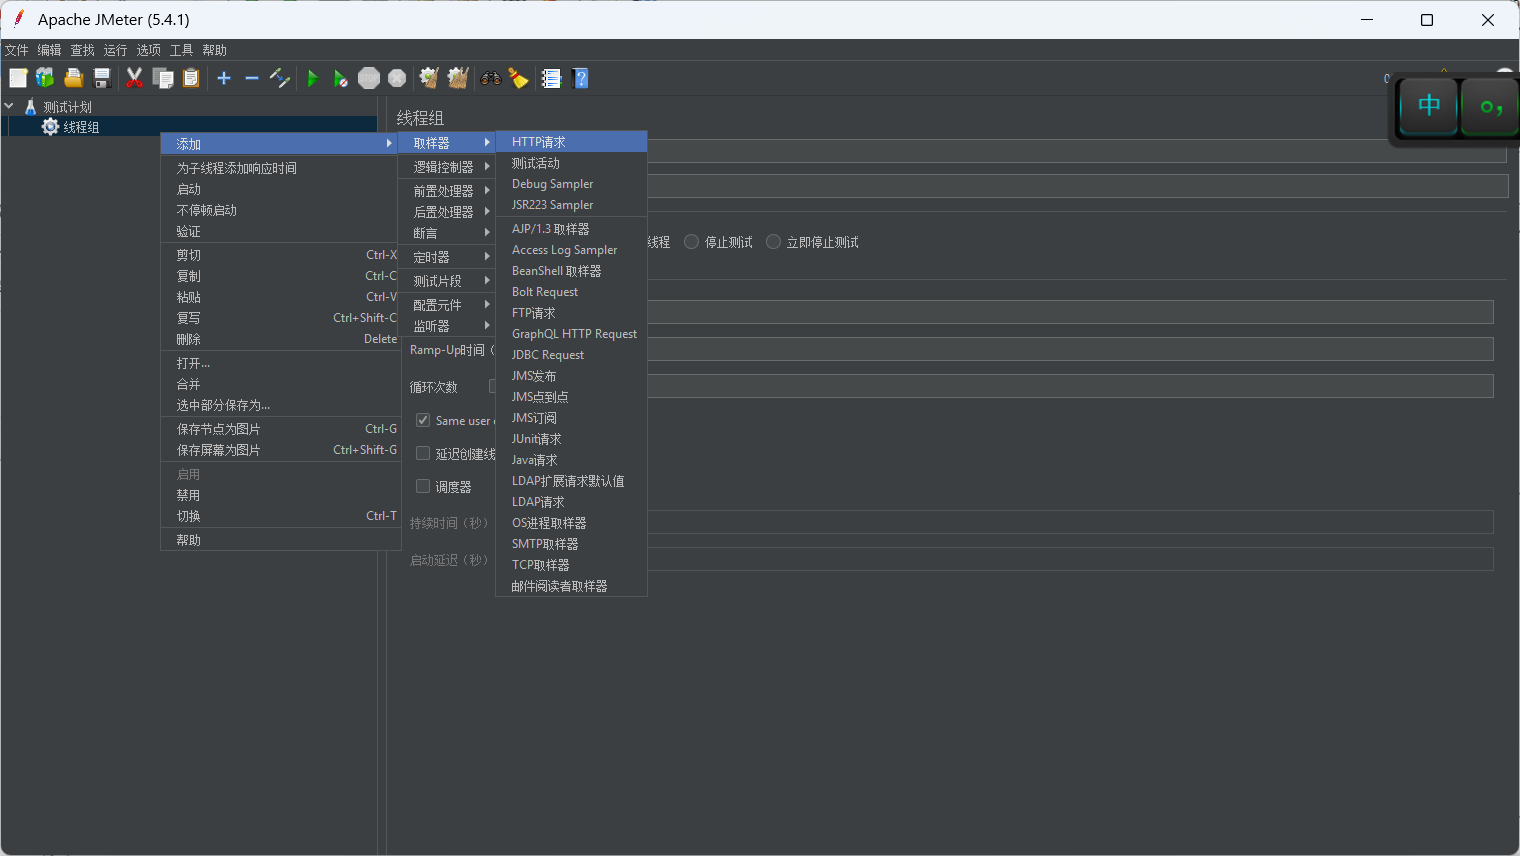Click the Clear All double broom icon
1520x856 pixels.
click(458, 78)
